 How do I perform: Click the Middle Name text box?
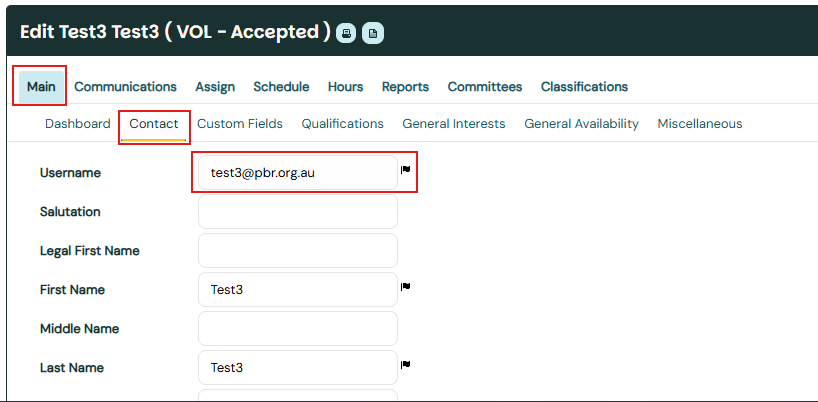point(297,329)
